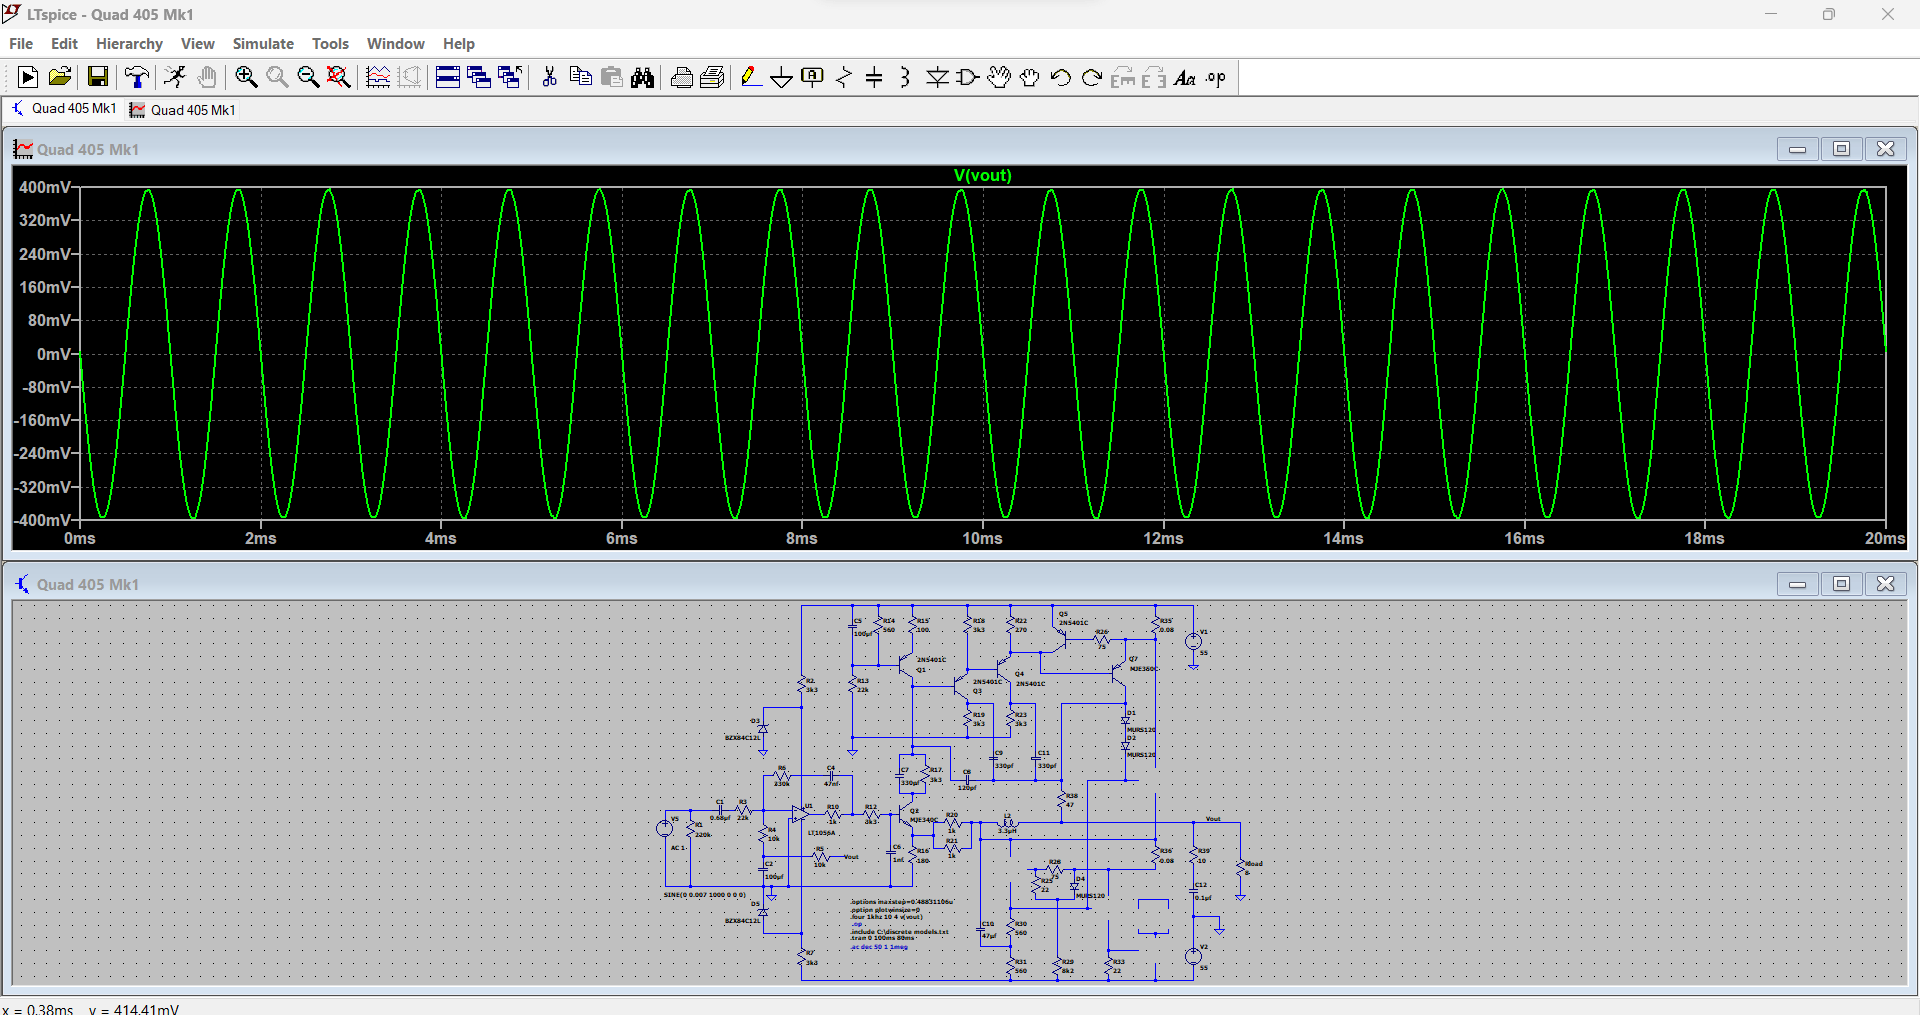Click the V(vout) trace label
This screenshot has height=1015, width=1920.
[982, 175]
